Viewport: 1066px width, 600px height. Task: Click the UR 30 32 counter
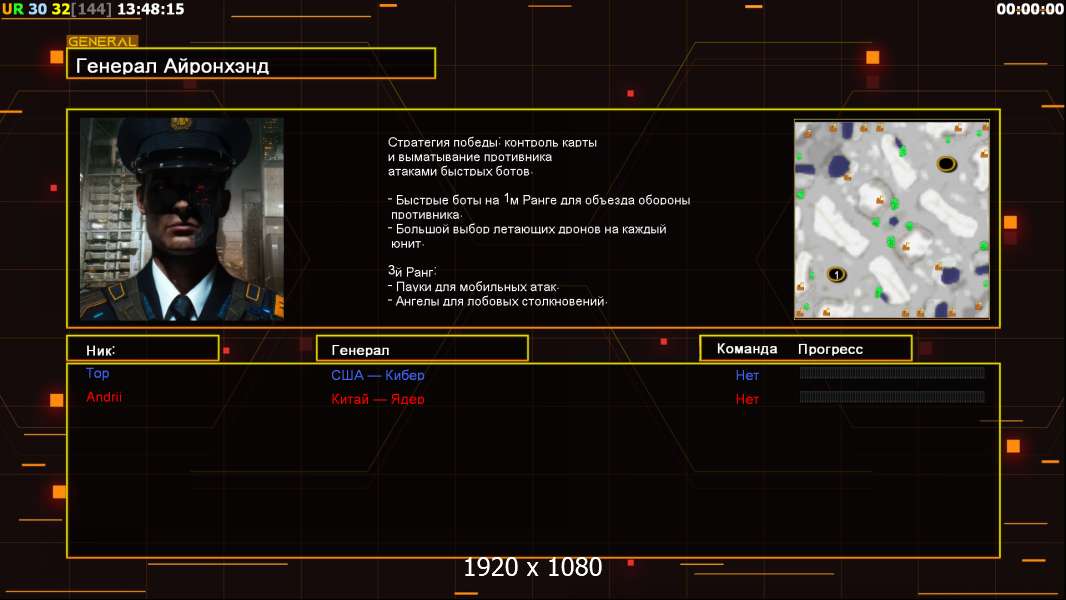tap(35, 9)
